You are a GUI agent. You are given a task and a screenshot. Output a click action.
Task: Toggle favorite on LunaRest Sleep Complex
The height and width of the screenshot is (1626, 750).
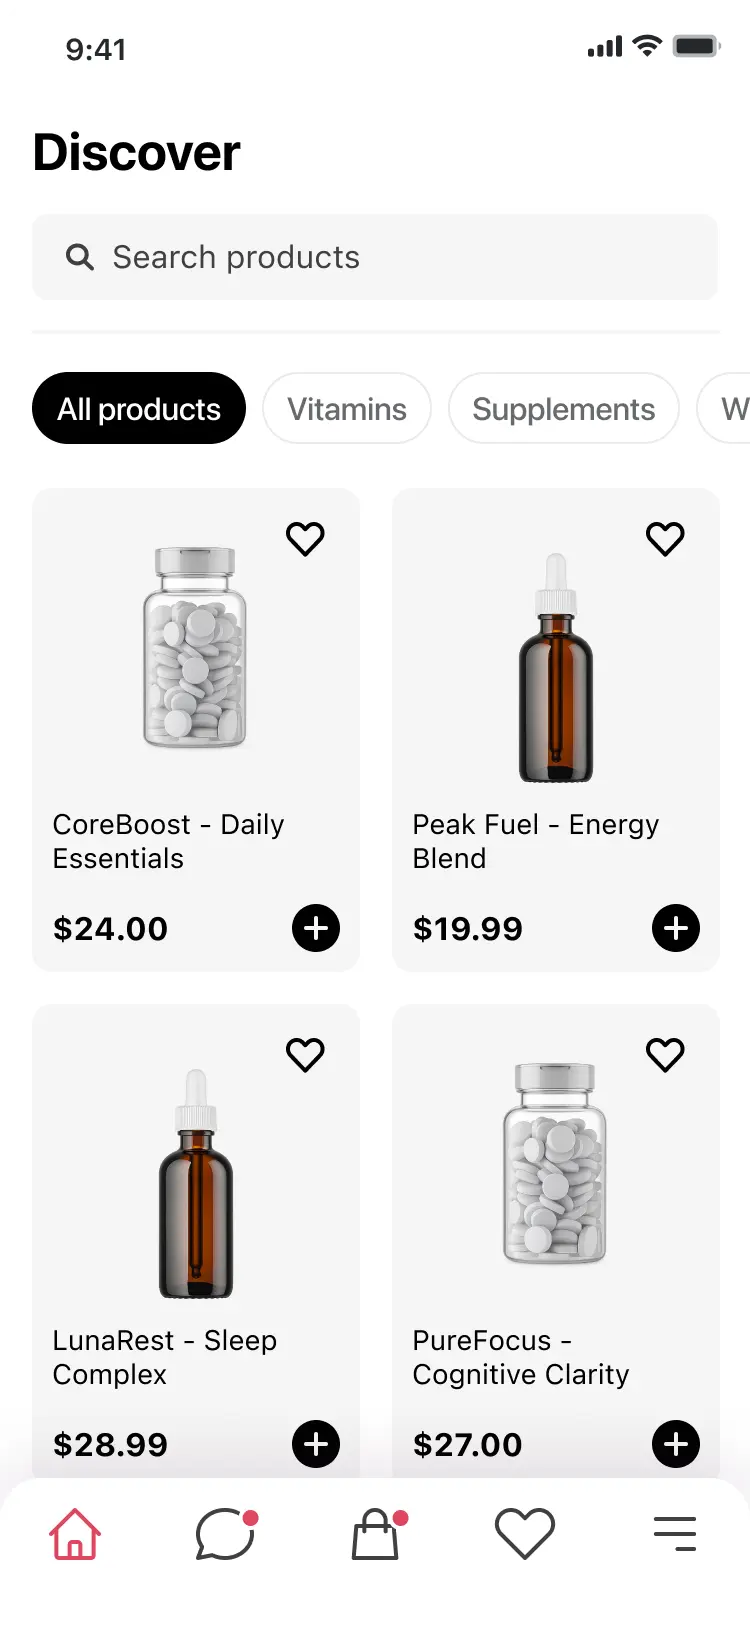[305, 1055]
